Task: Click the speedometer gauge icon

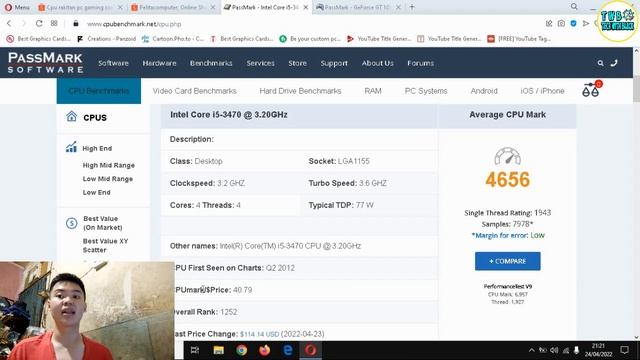Action: [507, 156]
